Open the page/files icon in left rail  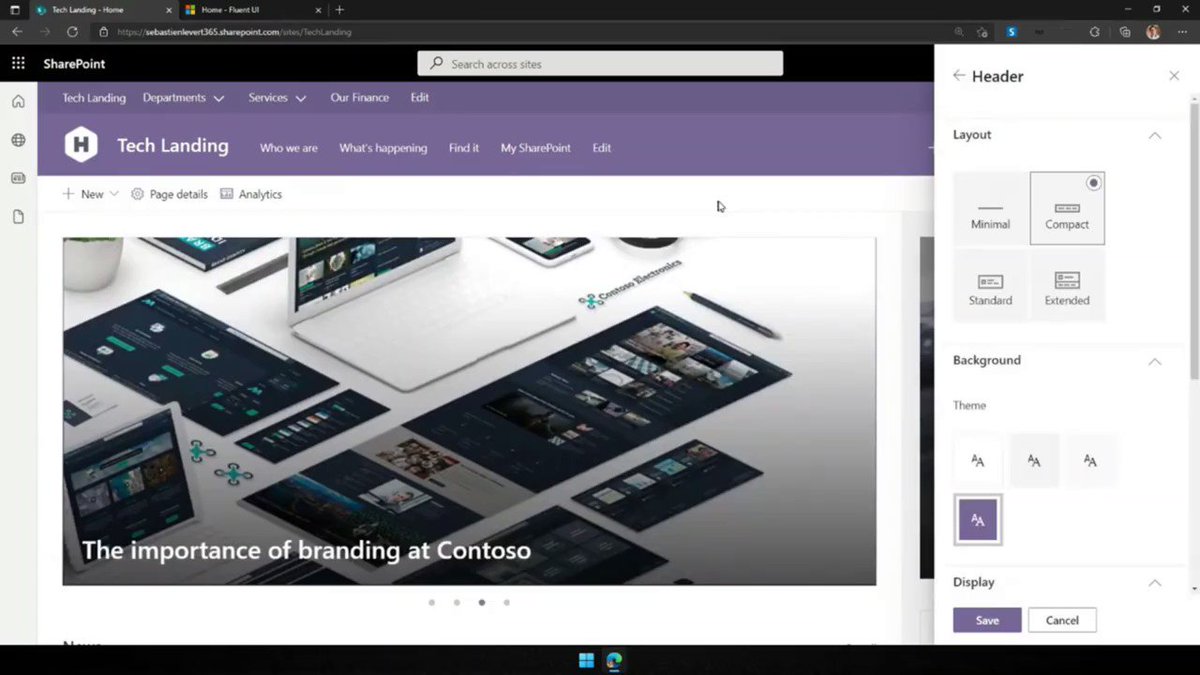18,217
